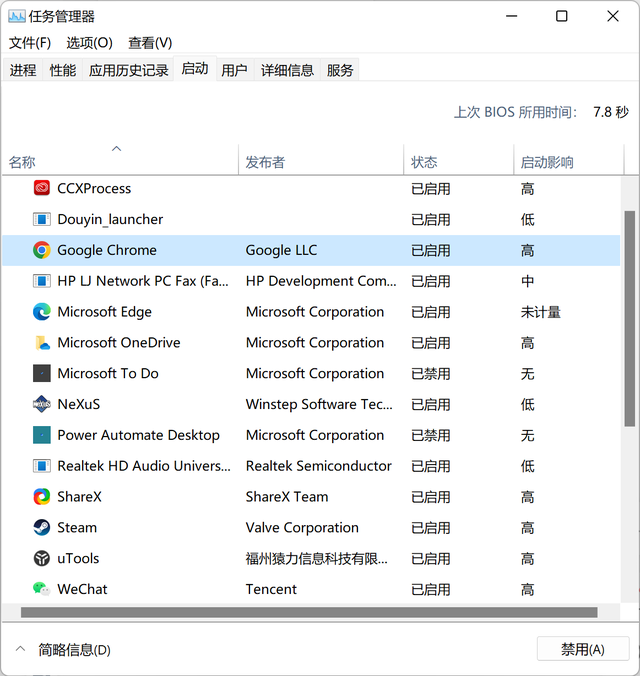Click the ShareX icon

pyautogui.click(x=42, y=497)
